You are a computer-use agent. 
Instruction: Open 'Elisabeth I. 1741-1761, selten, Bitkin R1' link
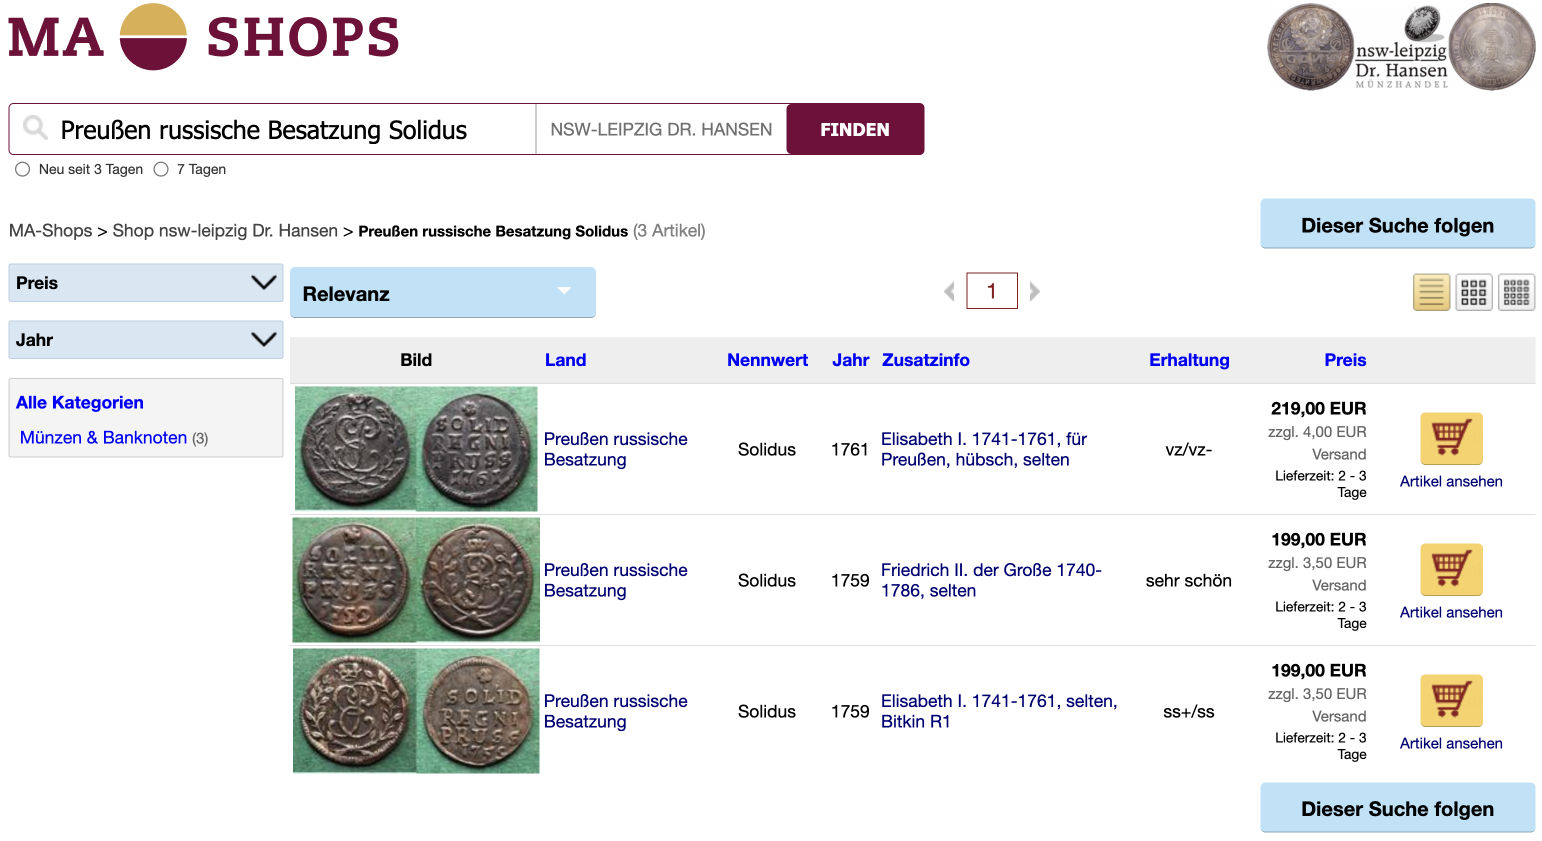(999, 711)
